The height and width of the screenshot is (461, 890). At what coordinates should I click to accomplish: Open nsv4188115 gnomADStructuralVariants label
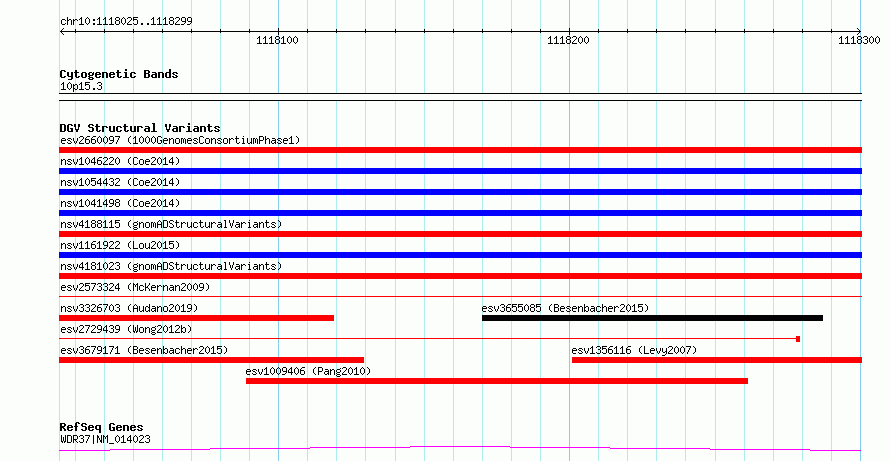click(171, 224)
